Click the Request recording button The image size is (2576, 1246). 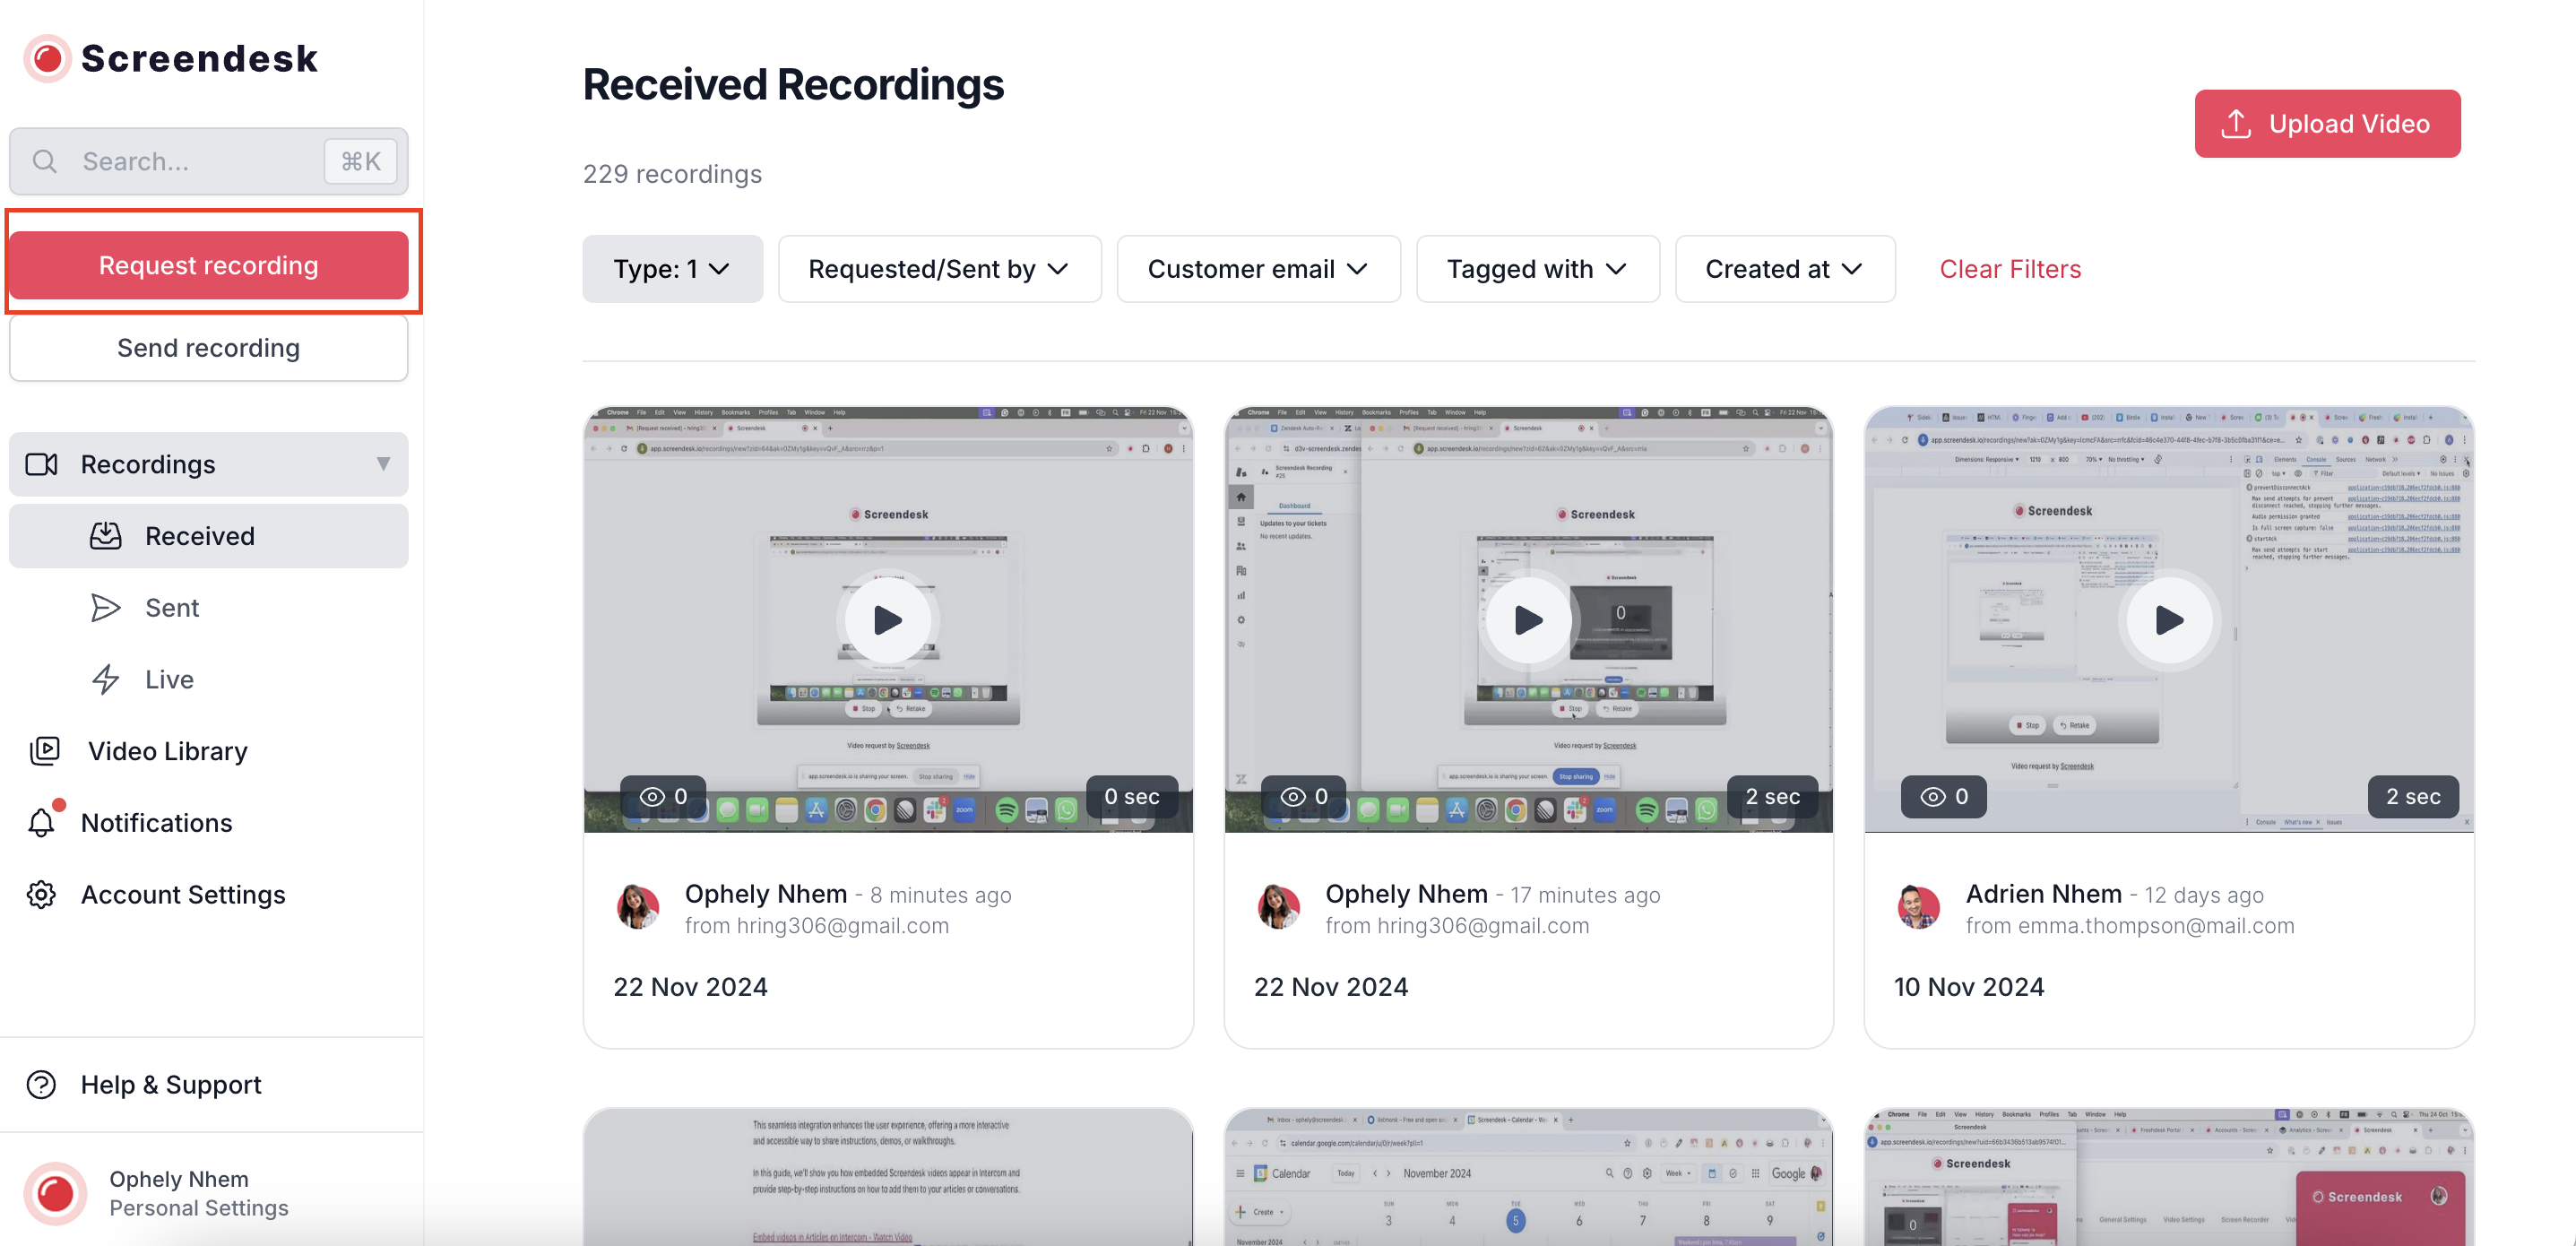coord(208,265)
